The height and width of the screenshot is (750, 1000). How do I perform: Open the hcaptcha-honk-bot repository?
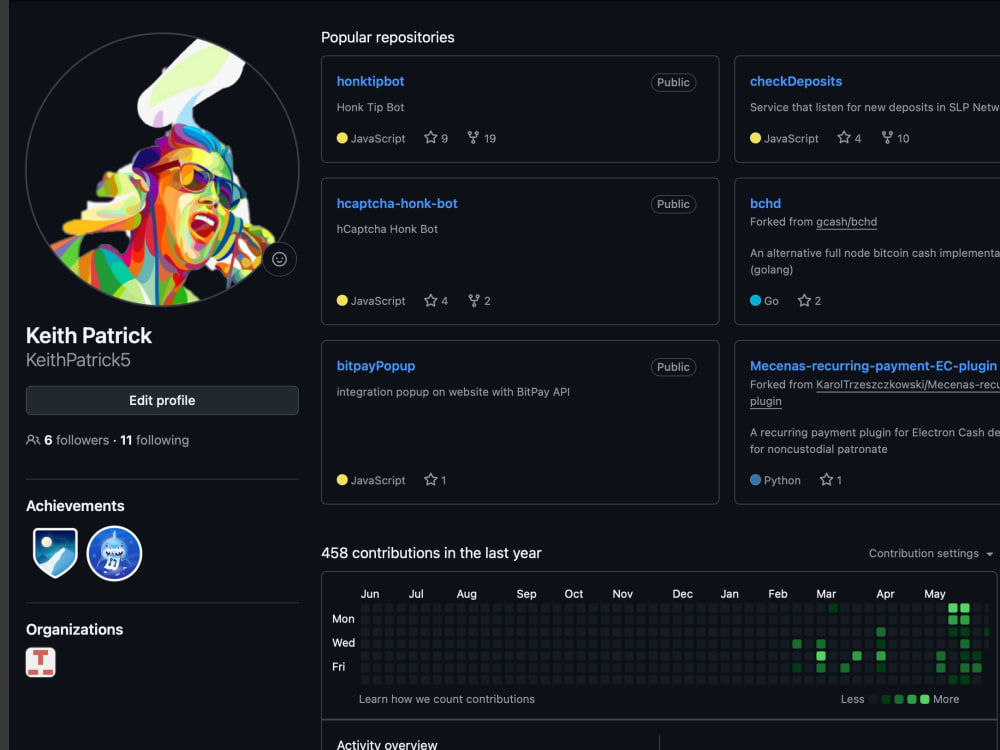pos(397,203)
